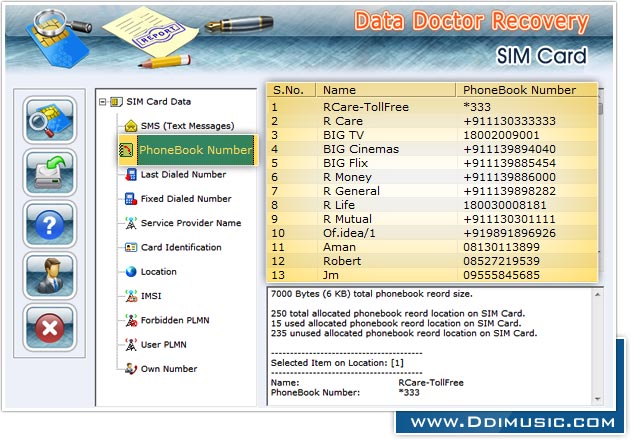Select PhoneBook Number tree item

tap(196, 150)
